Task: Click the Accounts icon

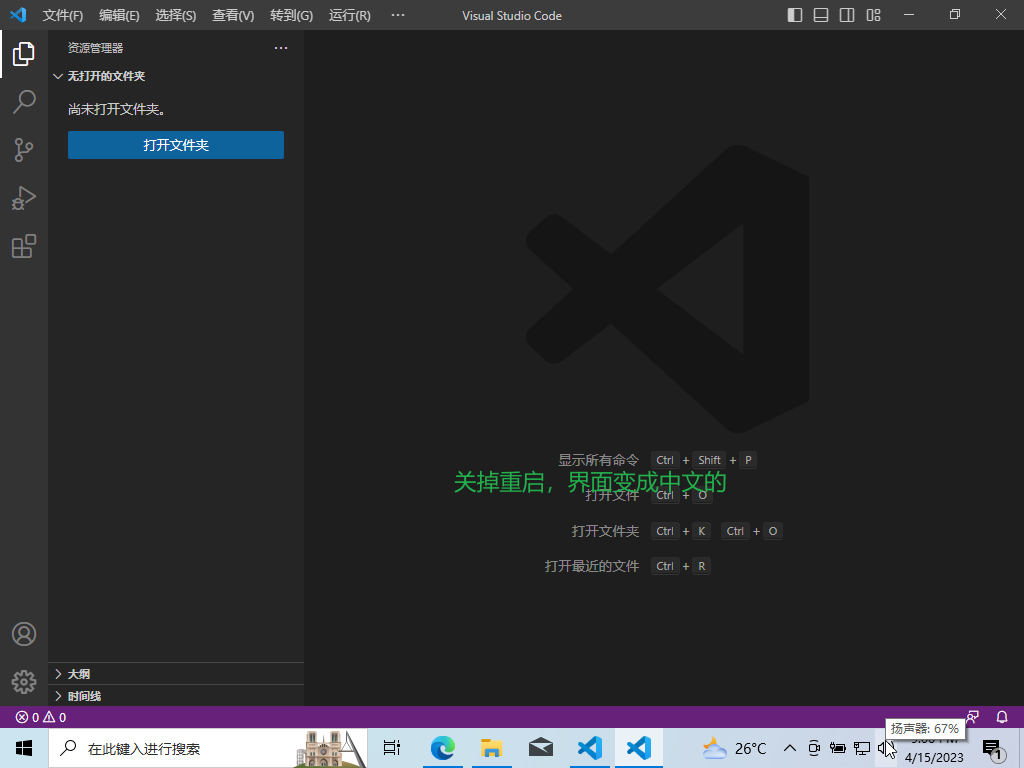Action: point(24,634)
